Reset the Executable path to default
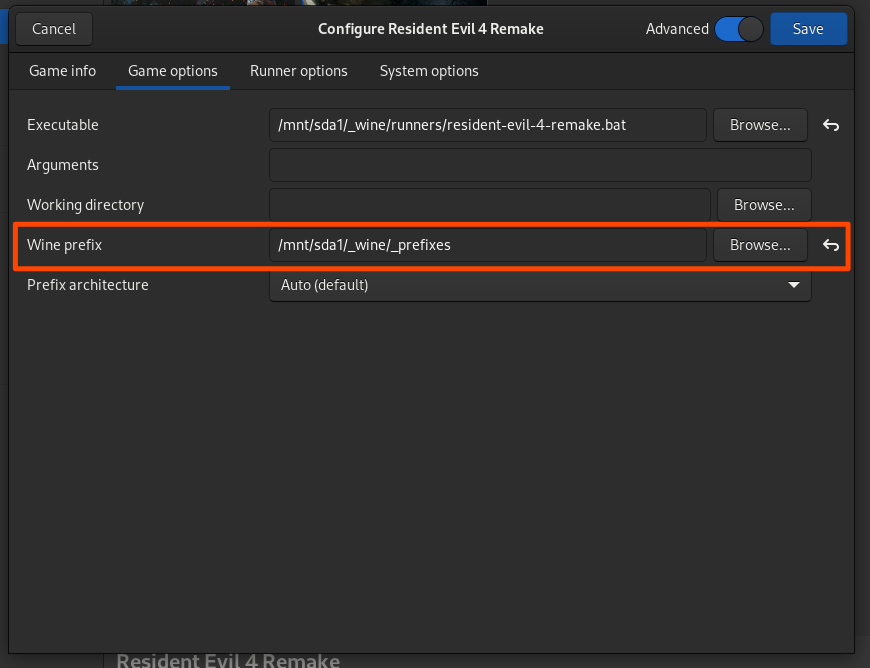 [x=830, y=125]
